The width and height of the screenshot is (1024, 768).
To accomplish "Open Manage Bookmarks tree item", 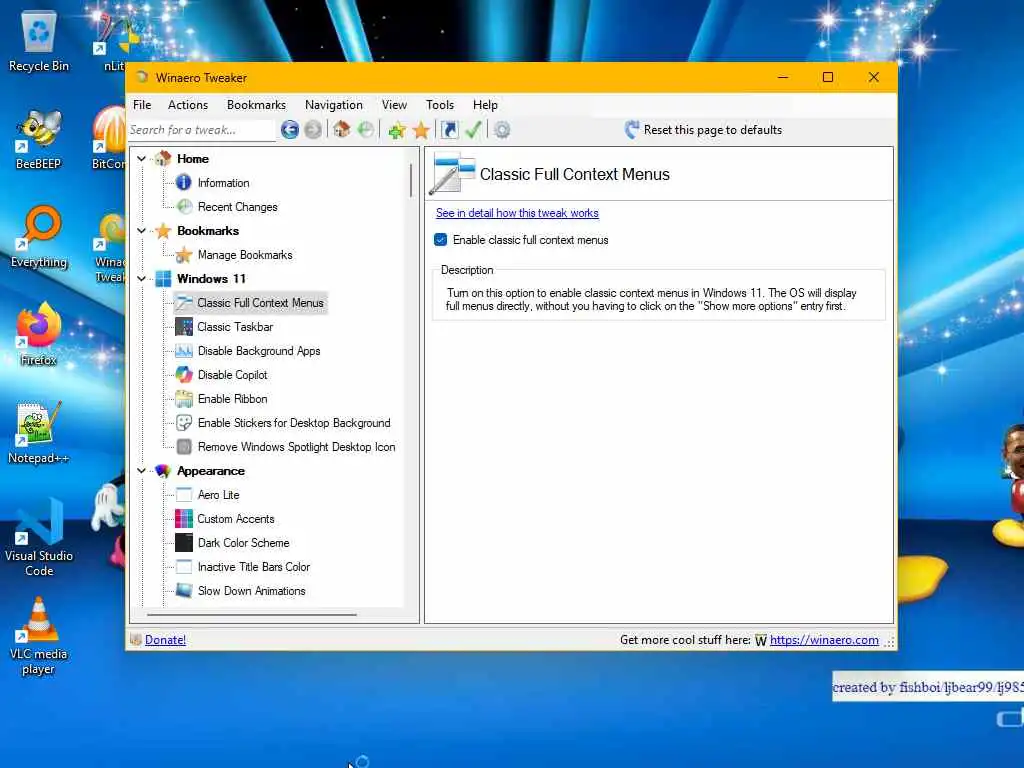I will 245,255.
